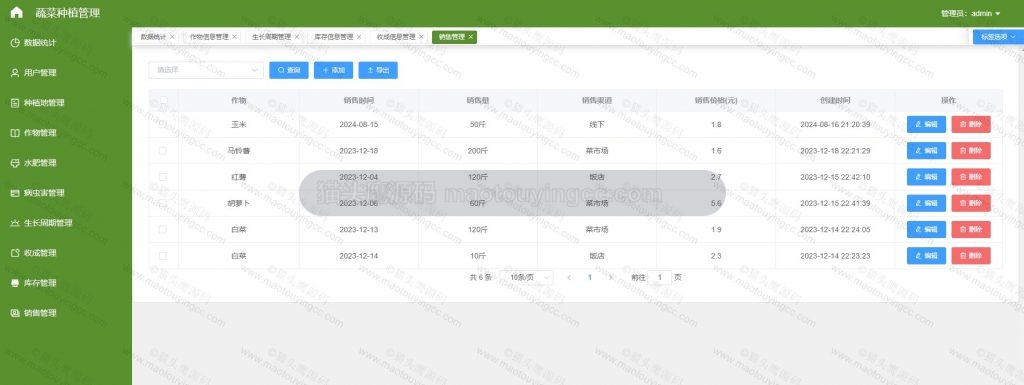Toggle the select-all header checkbox
The width and height of the screenshot is (1024, 385).
163,100
